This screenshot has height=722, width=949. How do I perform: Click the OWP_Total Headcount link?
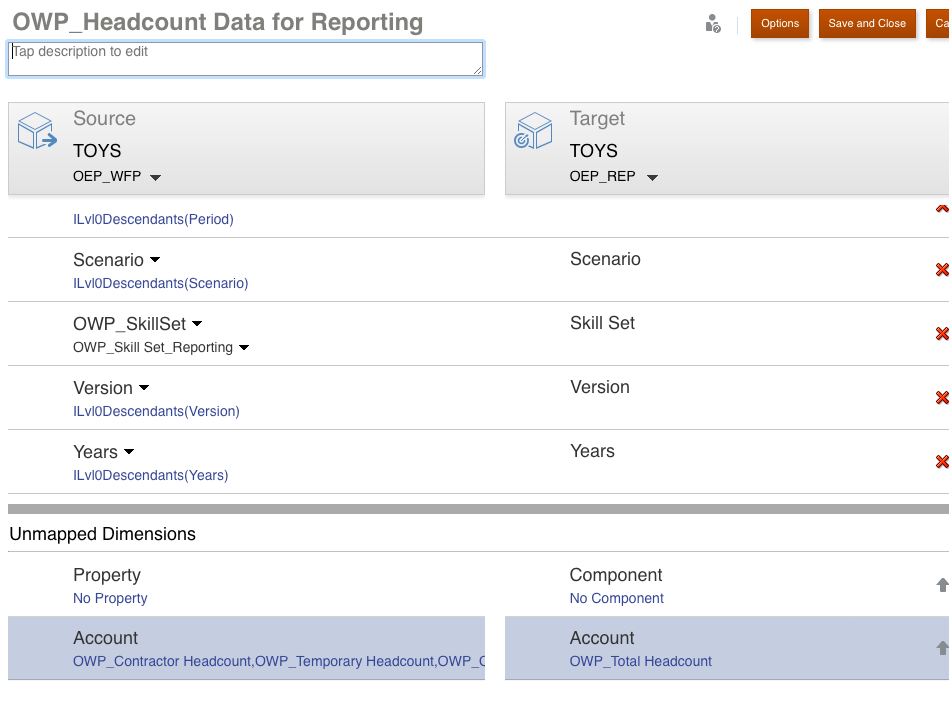(640, 661)
